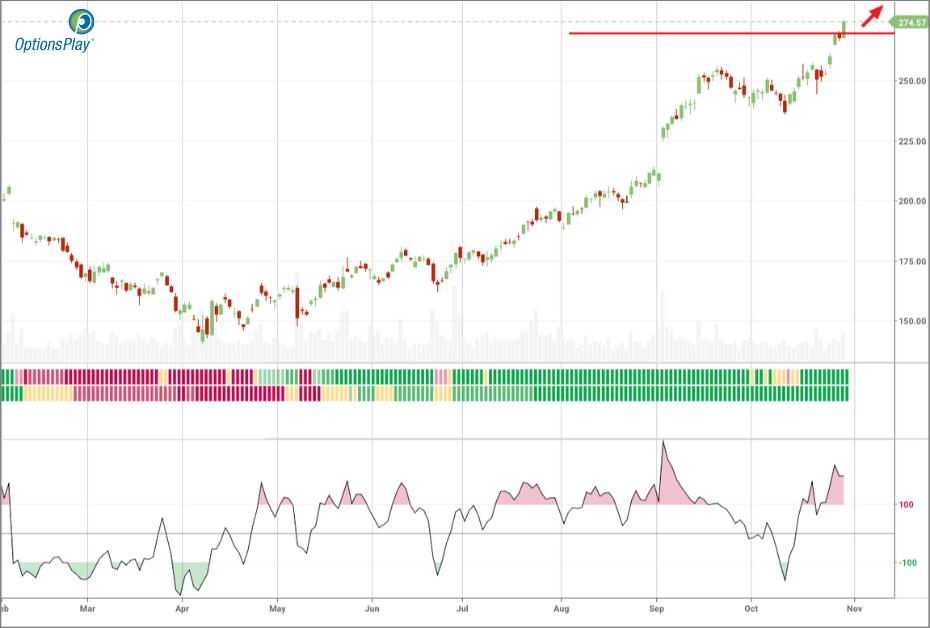
Task: Click the 200.00 price axis label
Action: pos(911,201)
